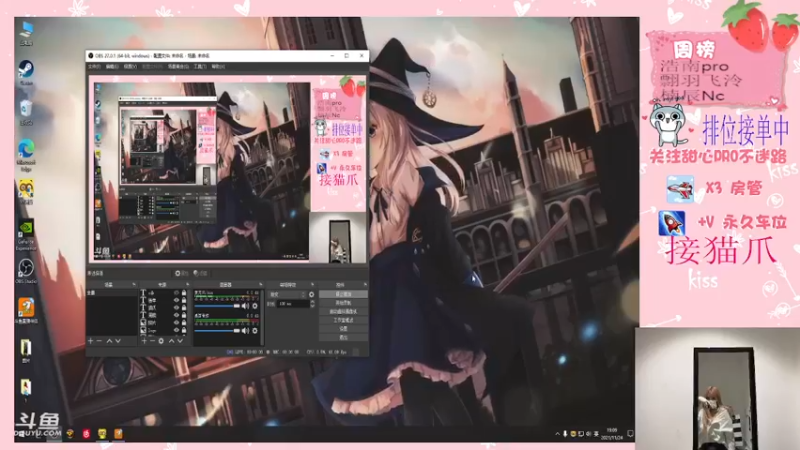This screenshot has height=450, width=800.
Task: Open the 文件(F) File menu in OBS
Action: click(94, 66)
